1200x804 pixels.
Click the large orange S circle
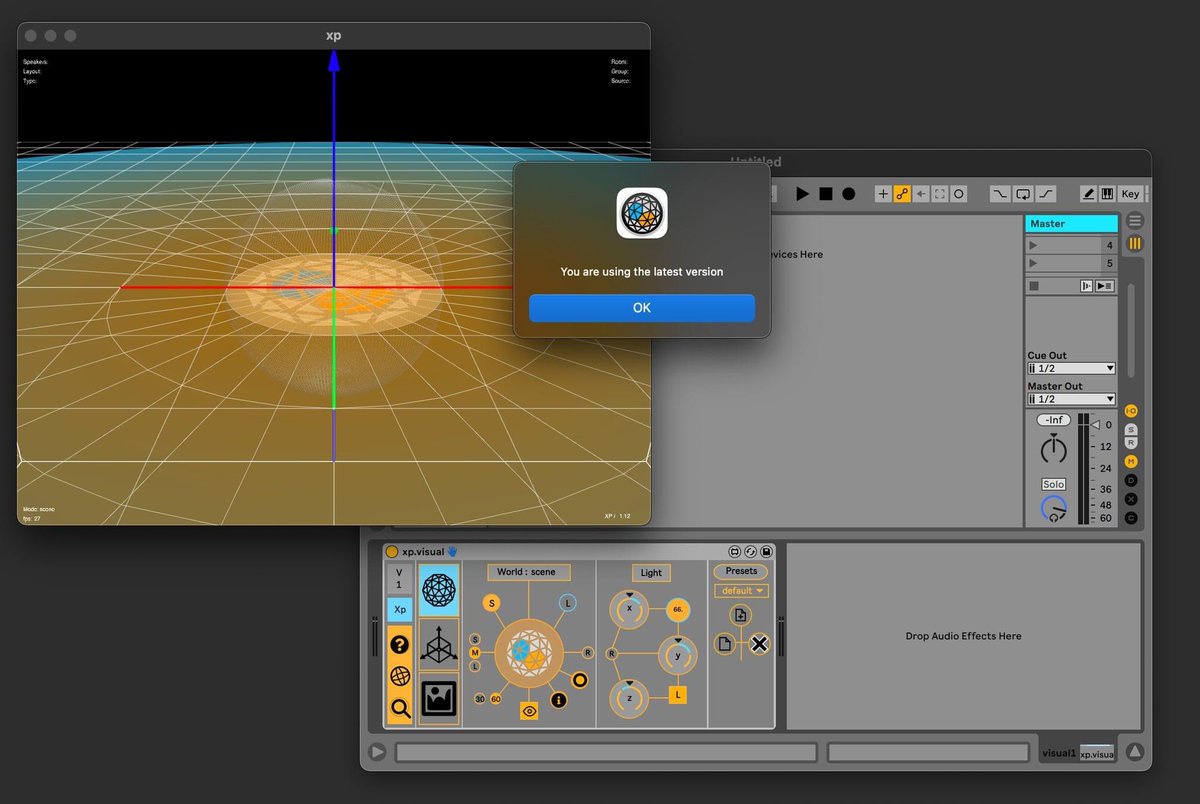pyautogui.click(x=492, y=603)
